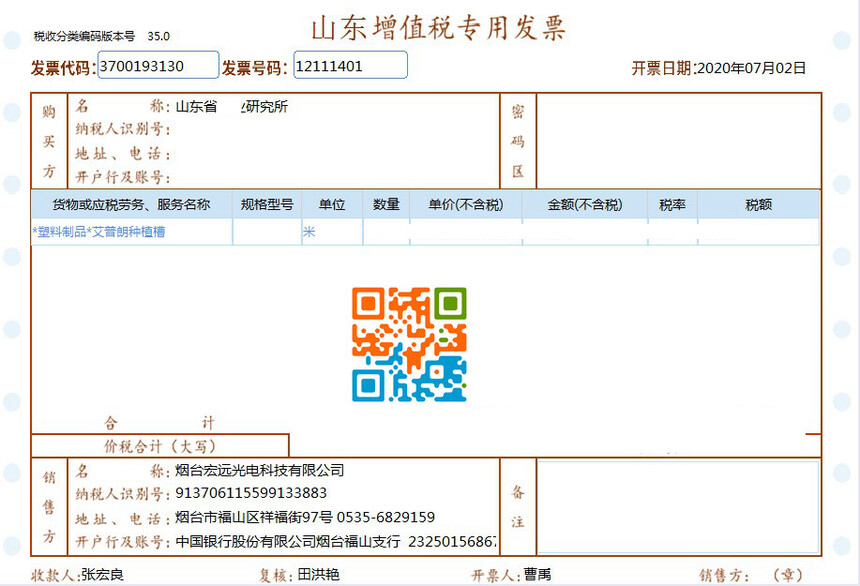Click the 税额 column header
The width and height of the screenshot is (860, 586).
[758, 205]
